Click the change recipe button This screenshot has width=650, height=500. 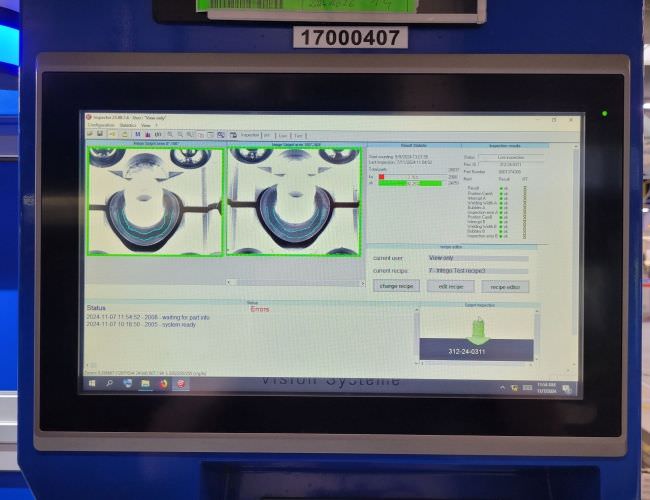396,286
